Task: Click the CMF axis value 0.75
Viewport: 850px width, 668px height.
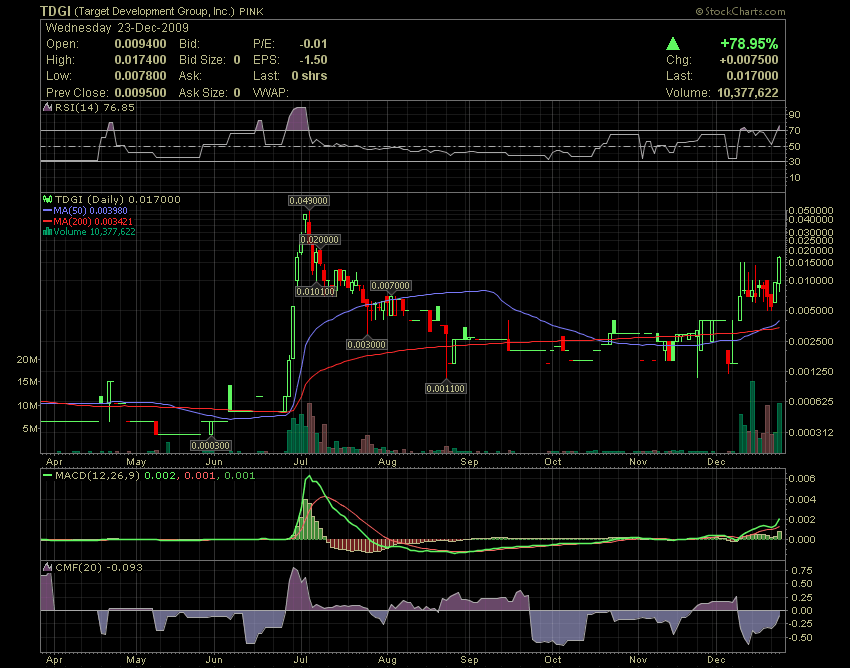Action: [x=802, y=570]
